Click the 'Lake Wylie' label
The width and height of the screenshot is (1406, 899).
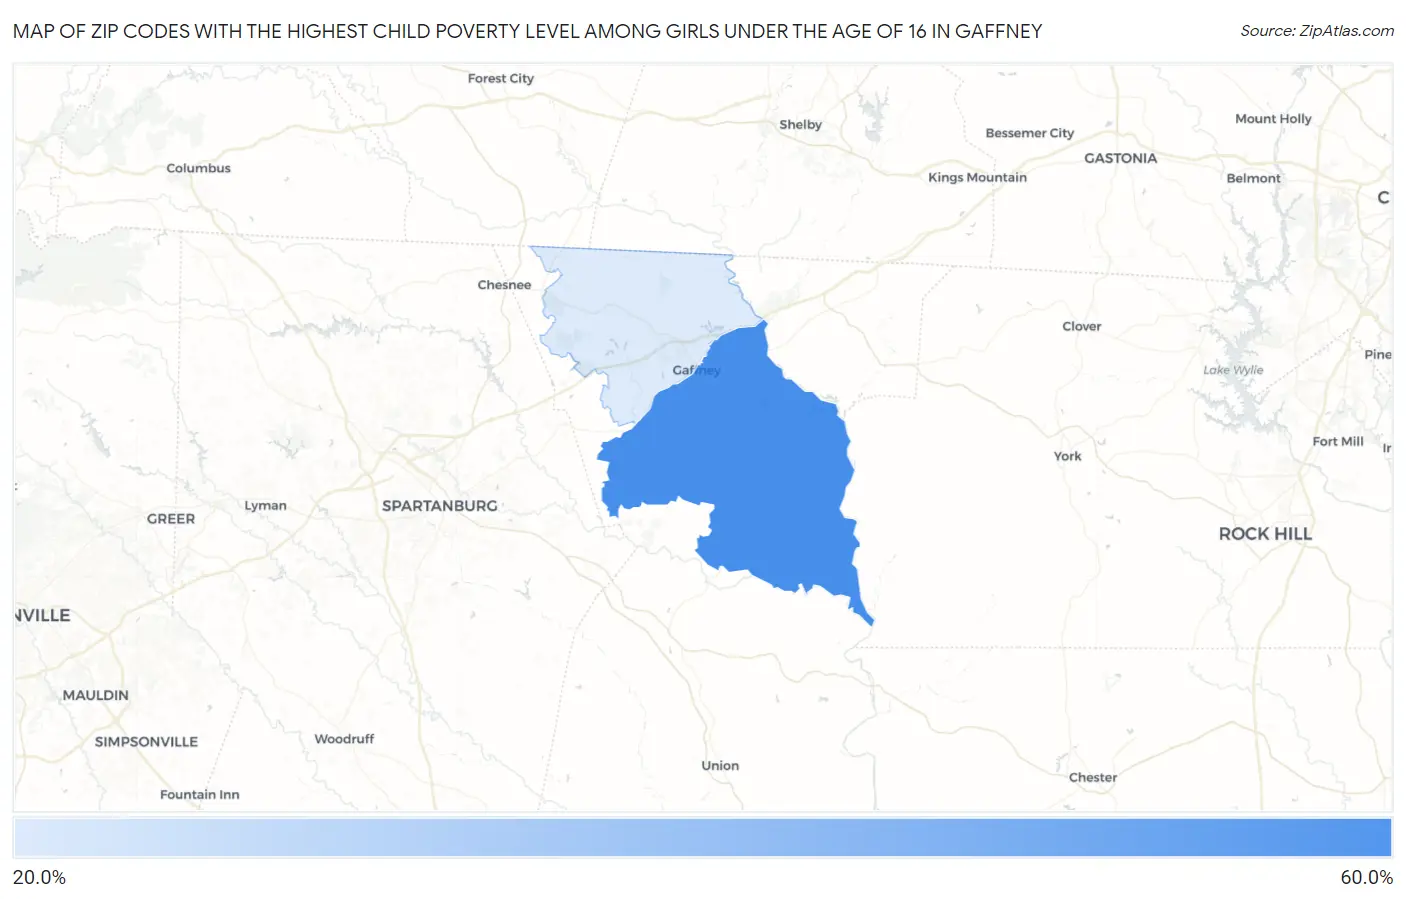[1233, 370]
